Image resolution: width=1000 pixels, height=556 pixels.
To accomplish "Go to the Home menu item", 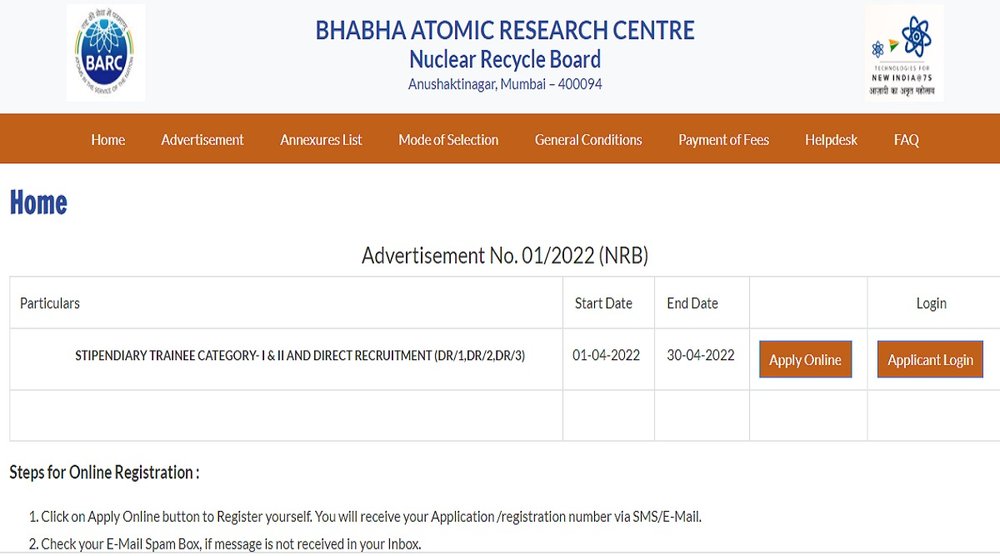I will click(108, 140).
